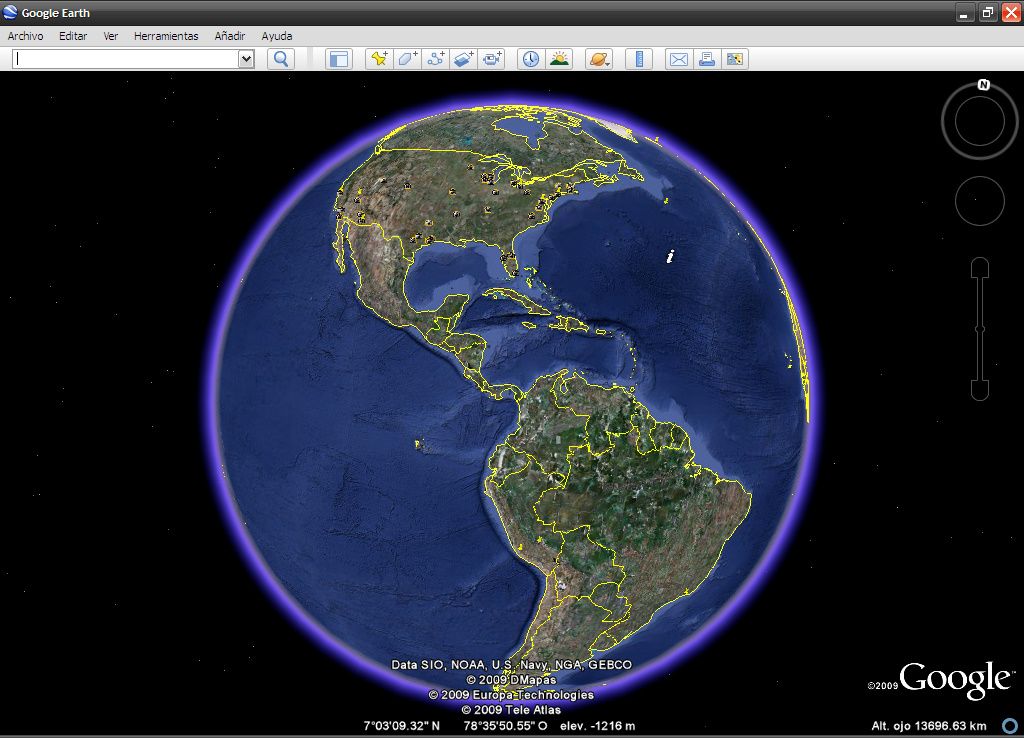
Task: Open the Ayuda menu
Action: 277,37
